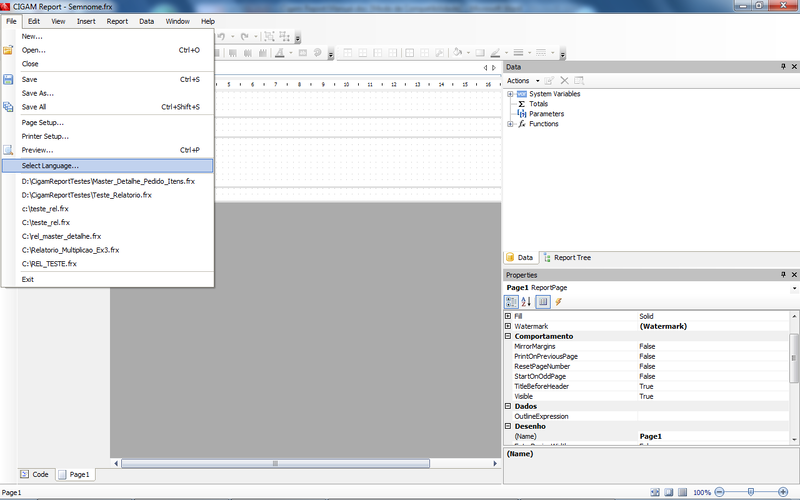The width and height of the screenshot is (800, 500).
Task: Click zoom out minus button
Action: pos(719,492)
